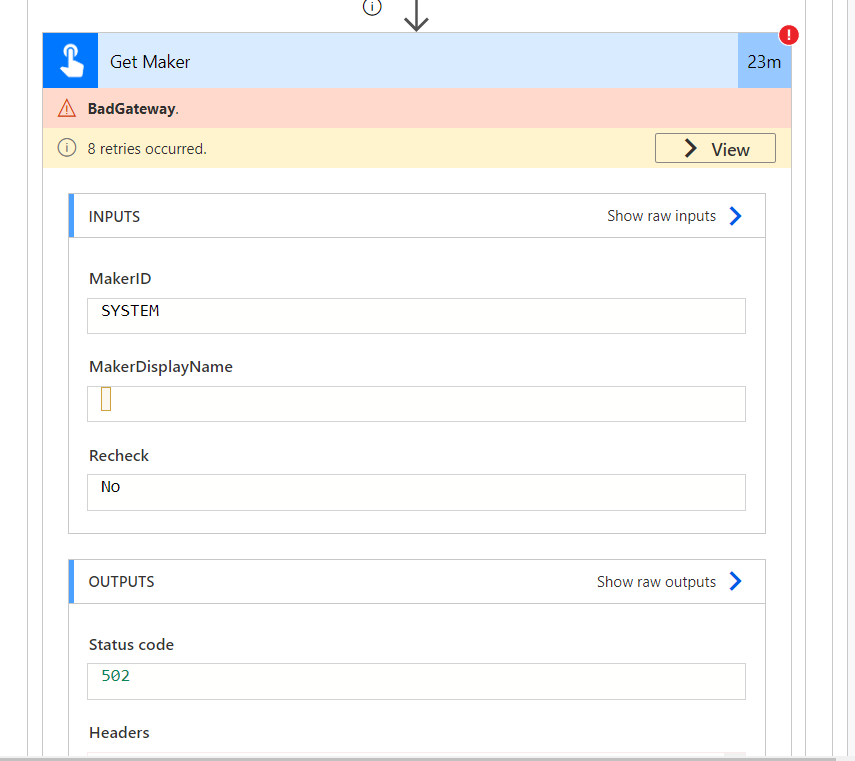Expand raw outputs using the OUTPUTS chevron

pyautogui.click(x=735, y=581)
